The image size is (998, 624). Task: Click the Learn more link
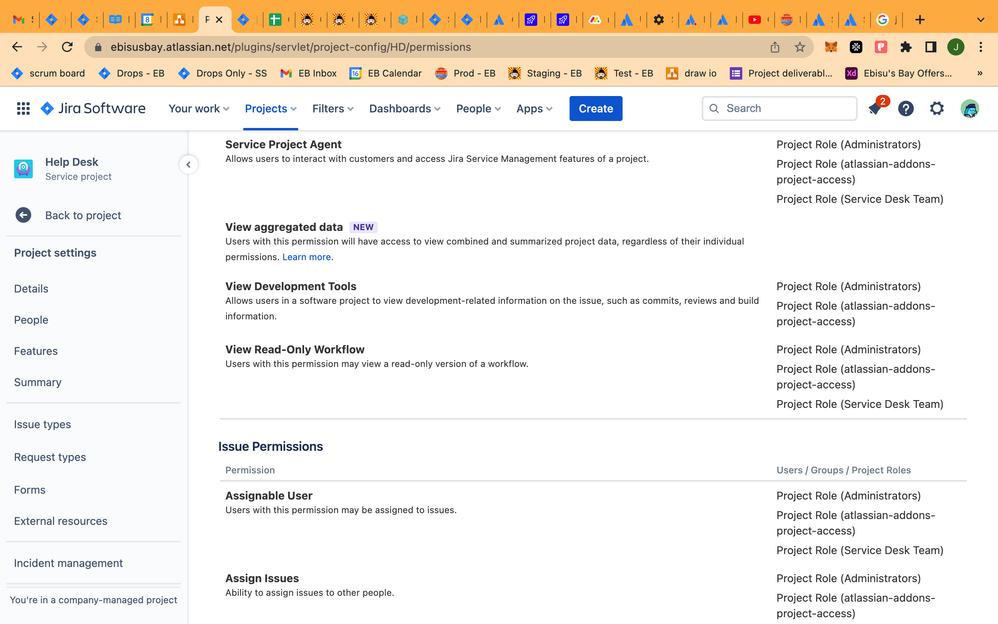307,257
